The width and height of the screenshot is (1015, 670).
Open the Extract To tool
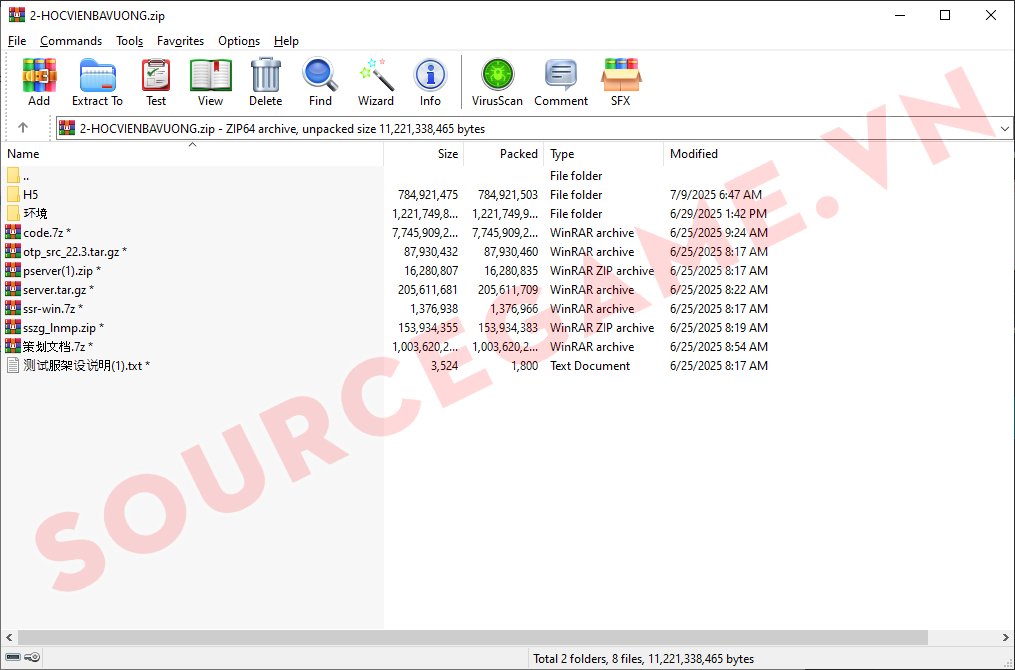(97, 81)
